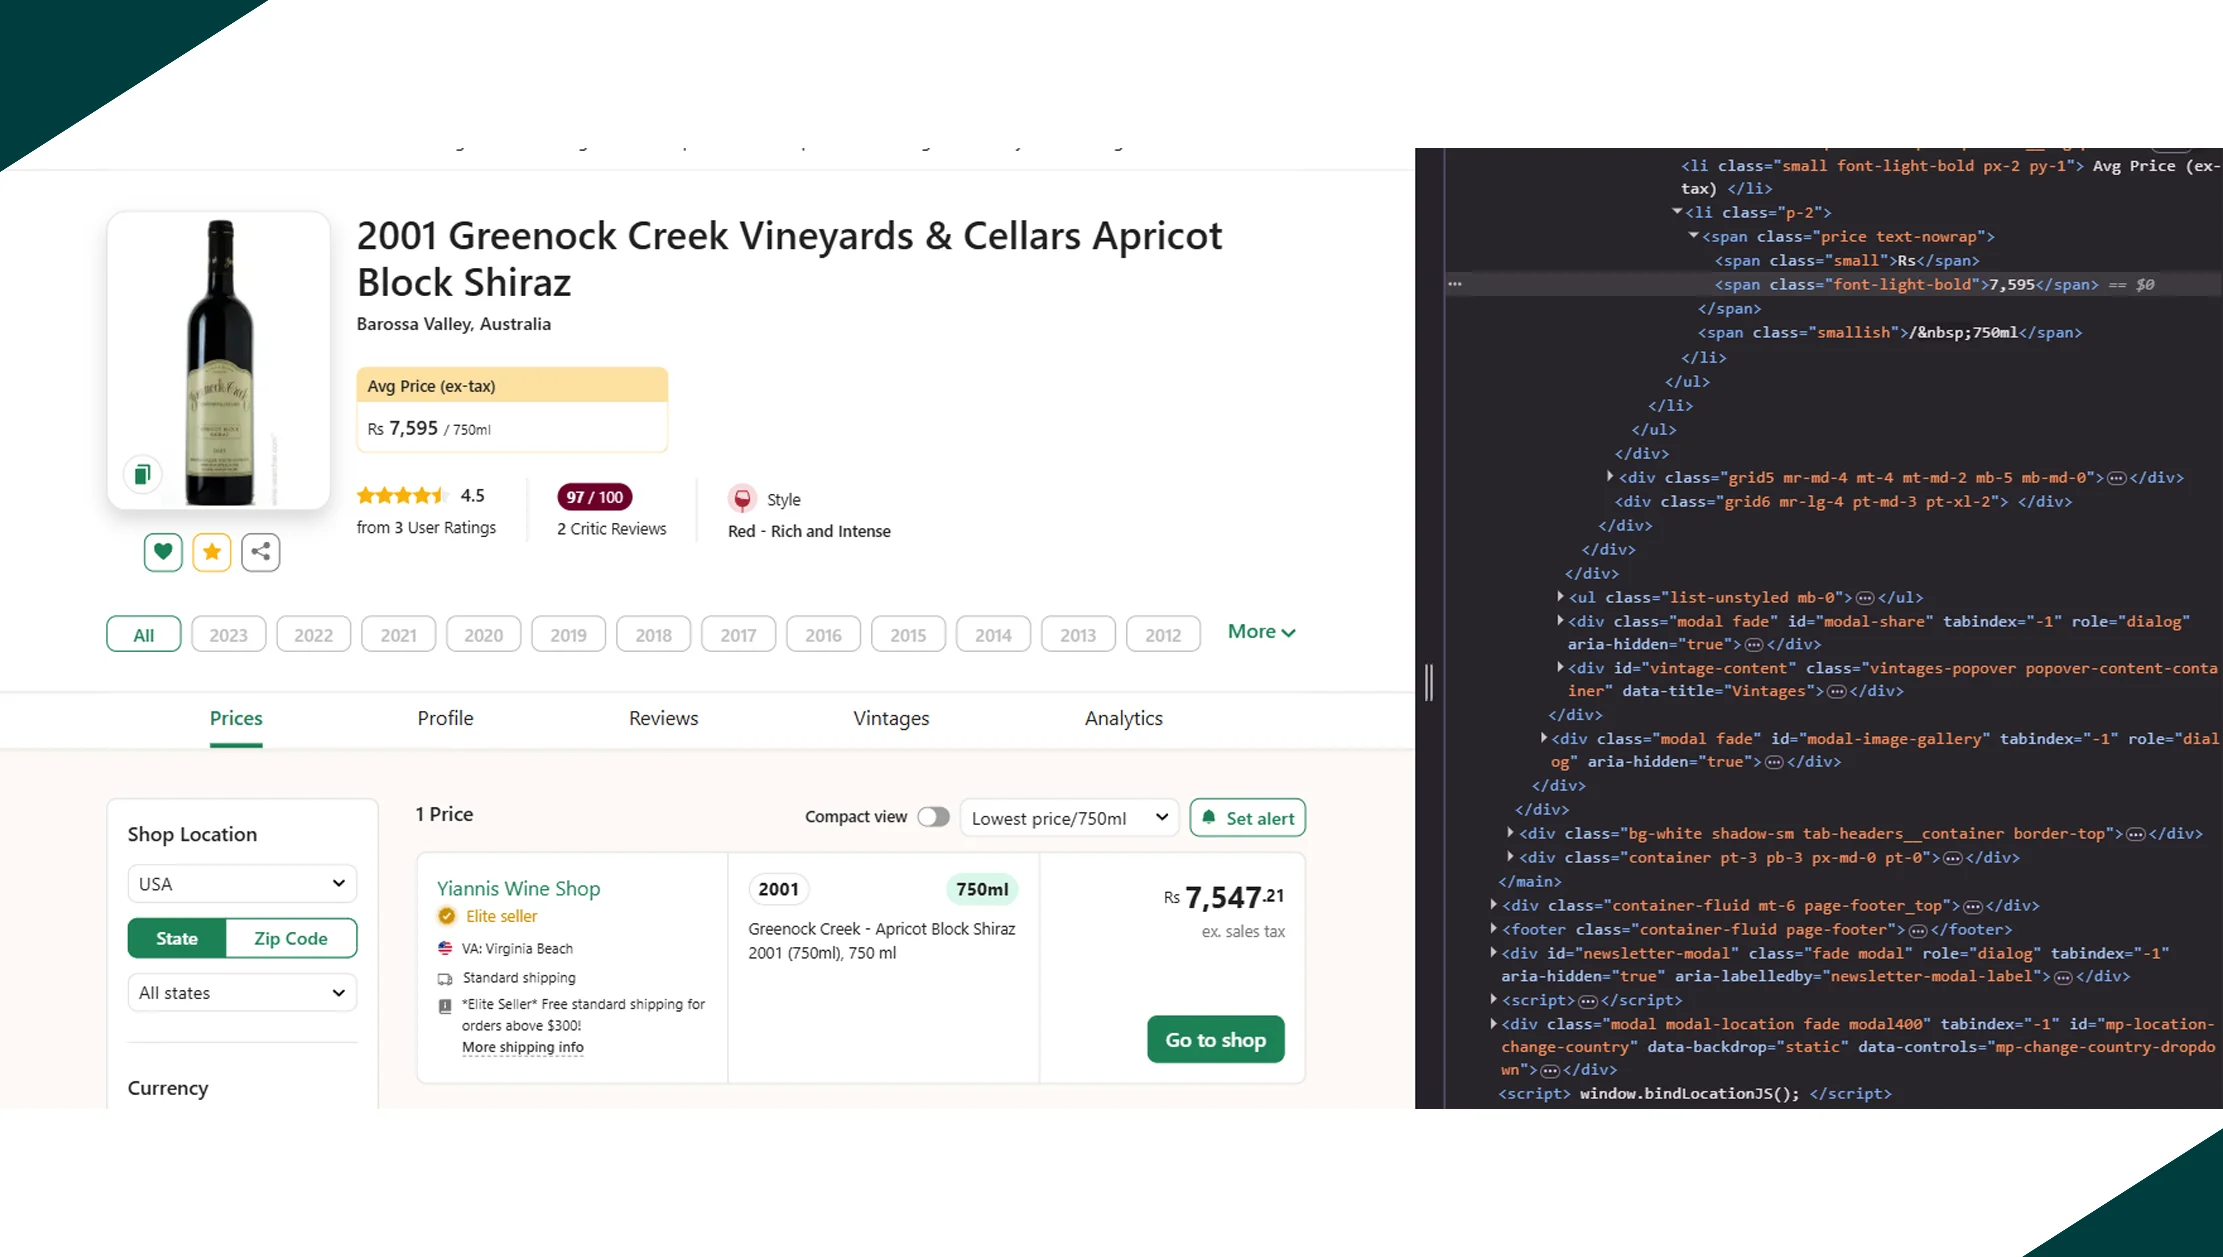Switch to the Reviews tab
2223x1257 pixels.
coord(663,718)
